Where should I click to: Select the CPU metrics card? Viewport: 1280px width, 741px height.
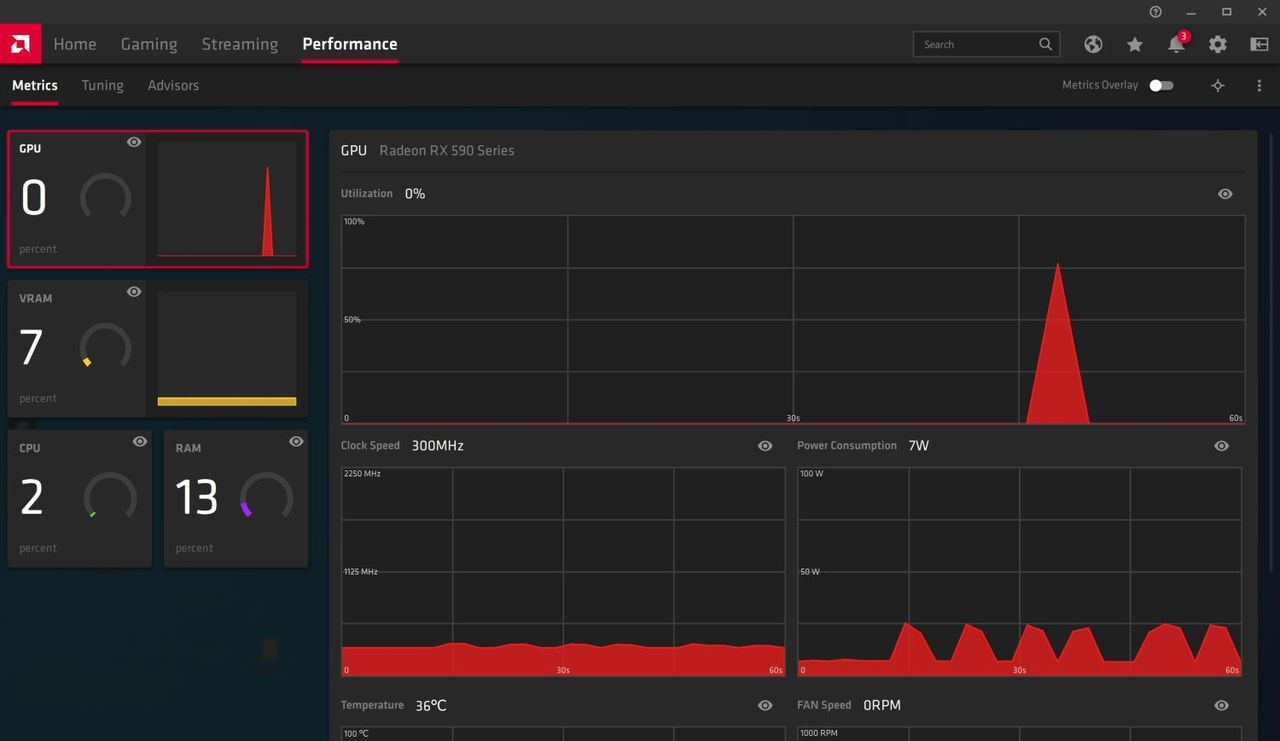tap(80, 499)
